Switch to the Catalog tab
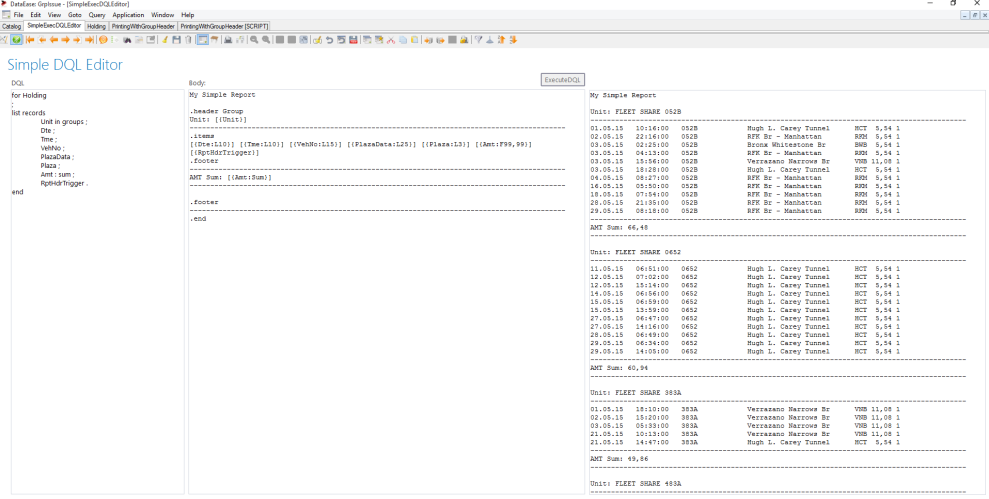The width and height of the screenshot is (989, 499). coord(11,26)
